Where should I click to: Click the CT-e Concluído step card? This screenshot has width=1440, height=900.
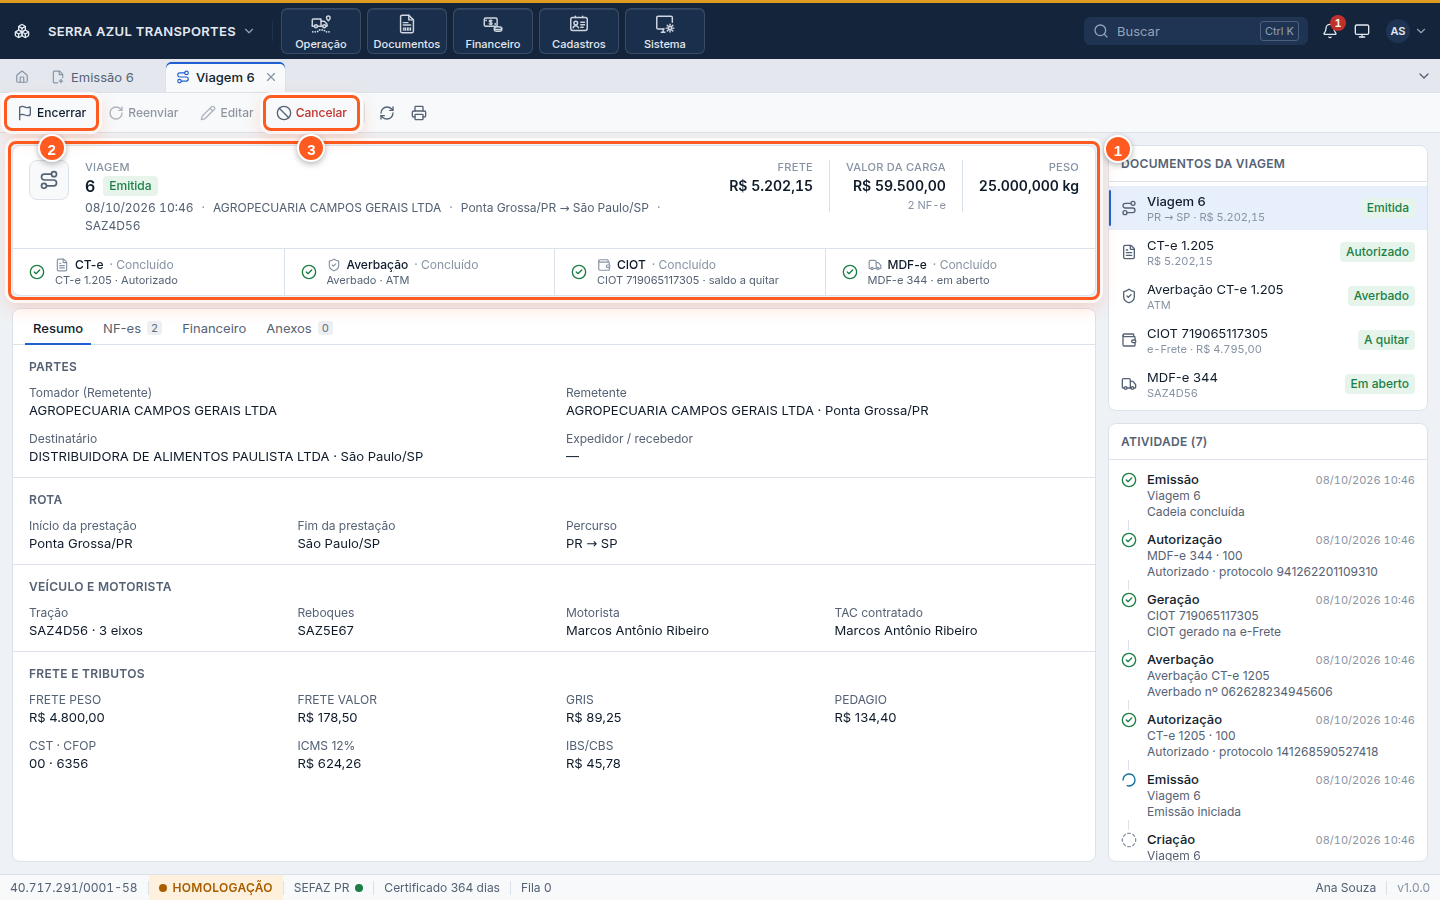(x=149, y=272)
